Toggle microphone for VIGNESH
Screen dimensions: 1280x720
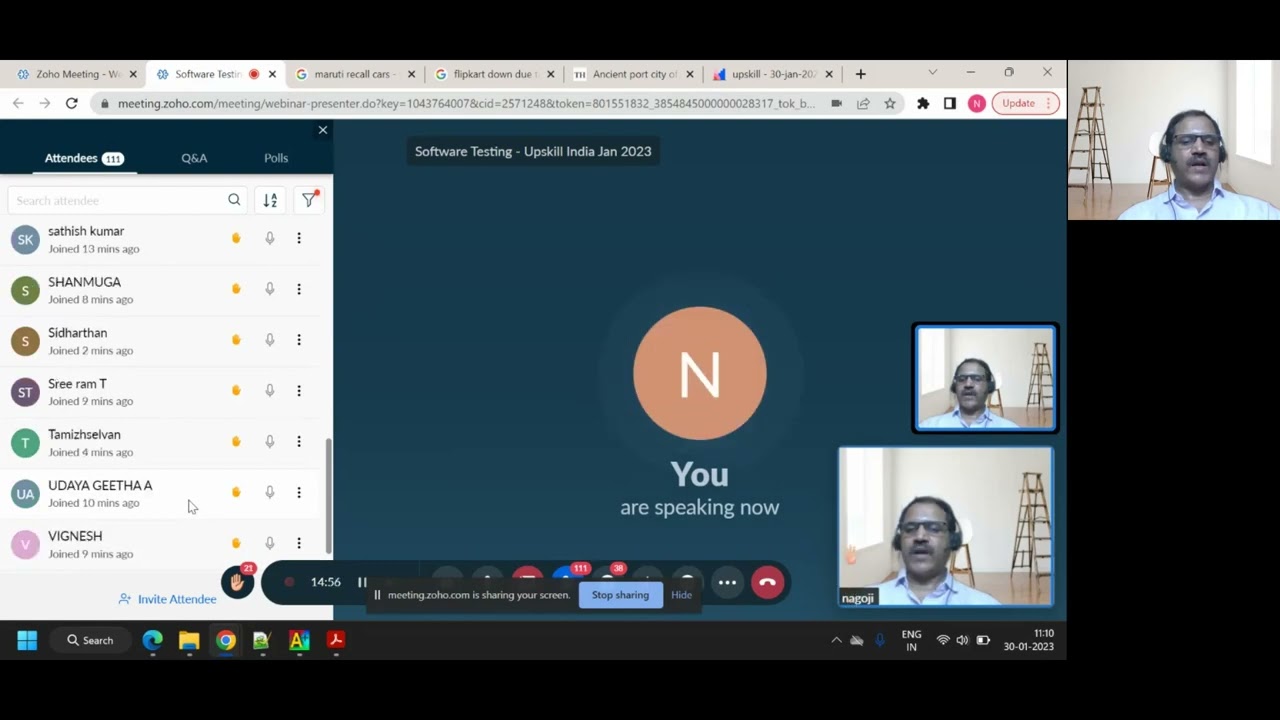[x=270, y=543]
